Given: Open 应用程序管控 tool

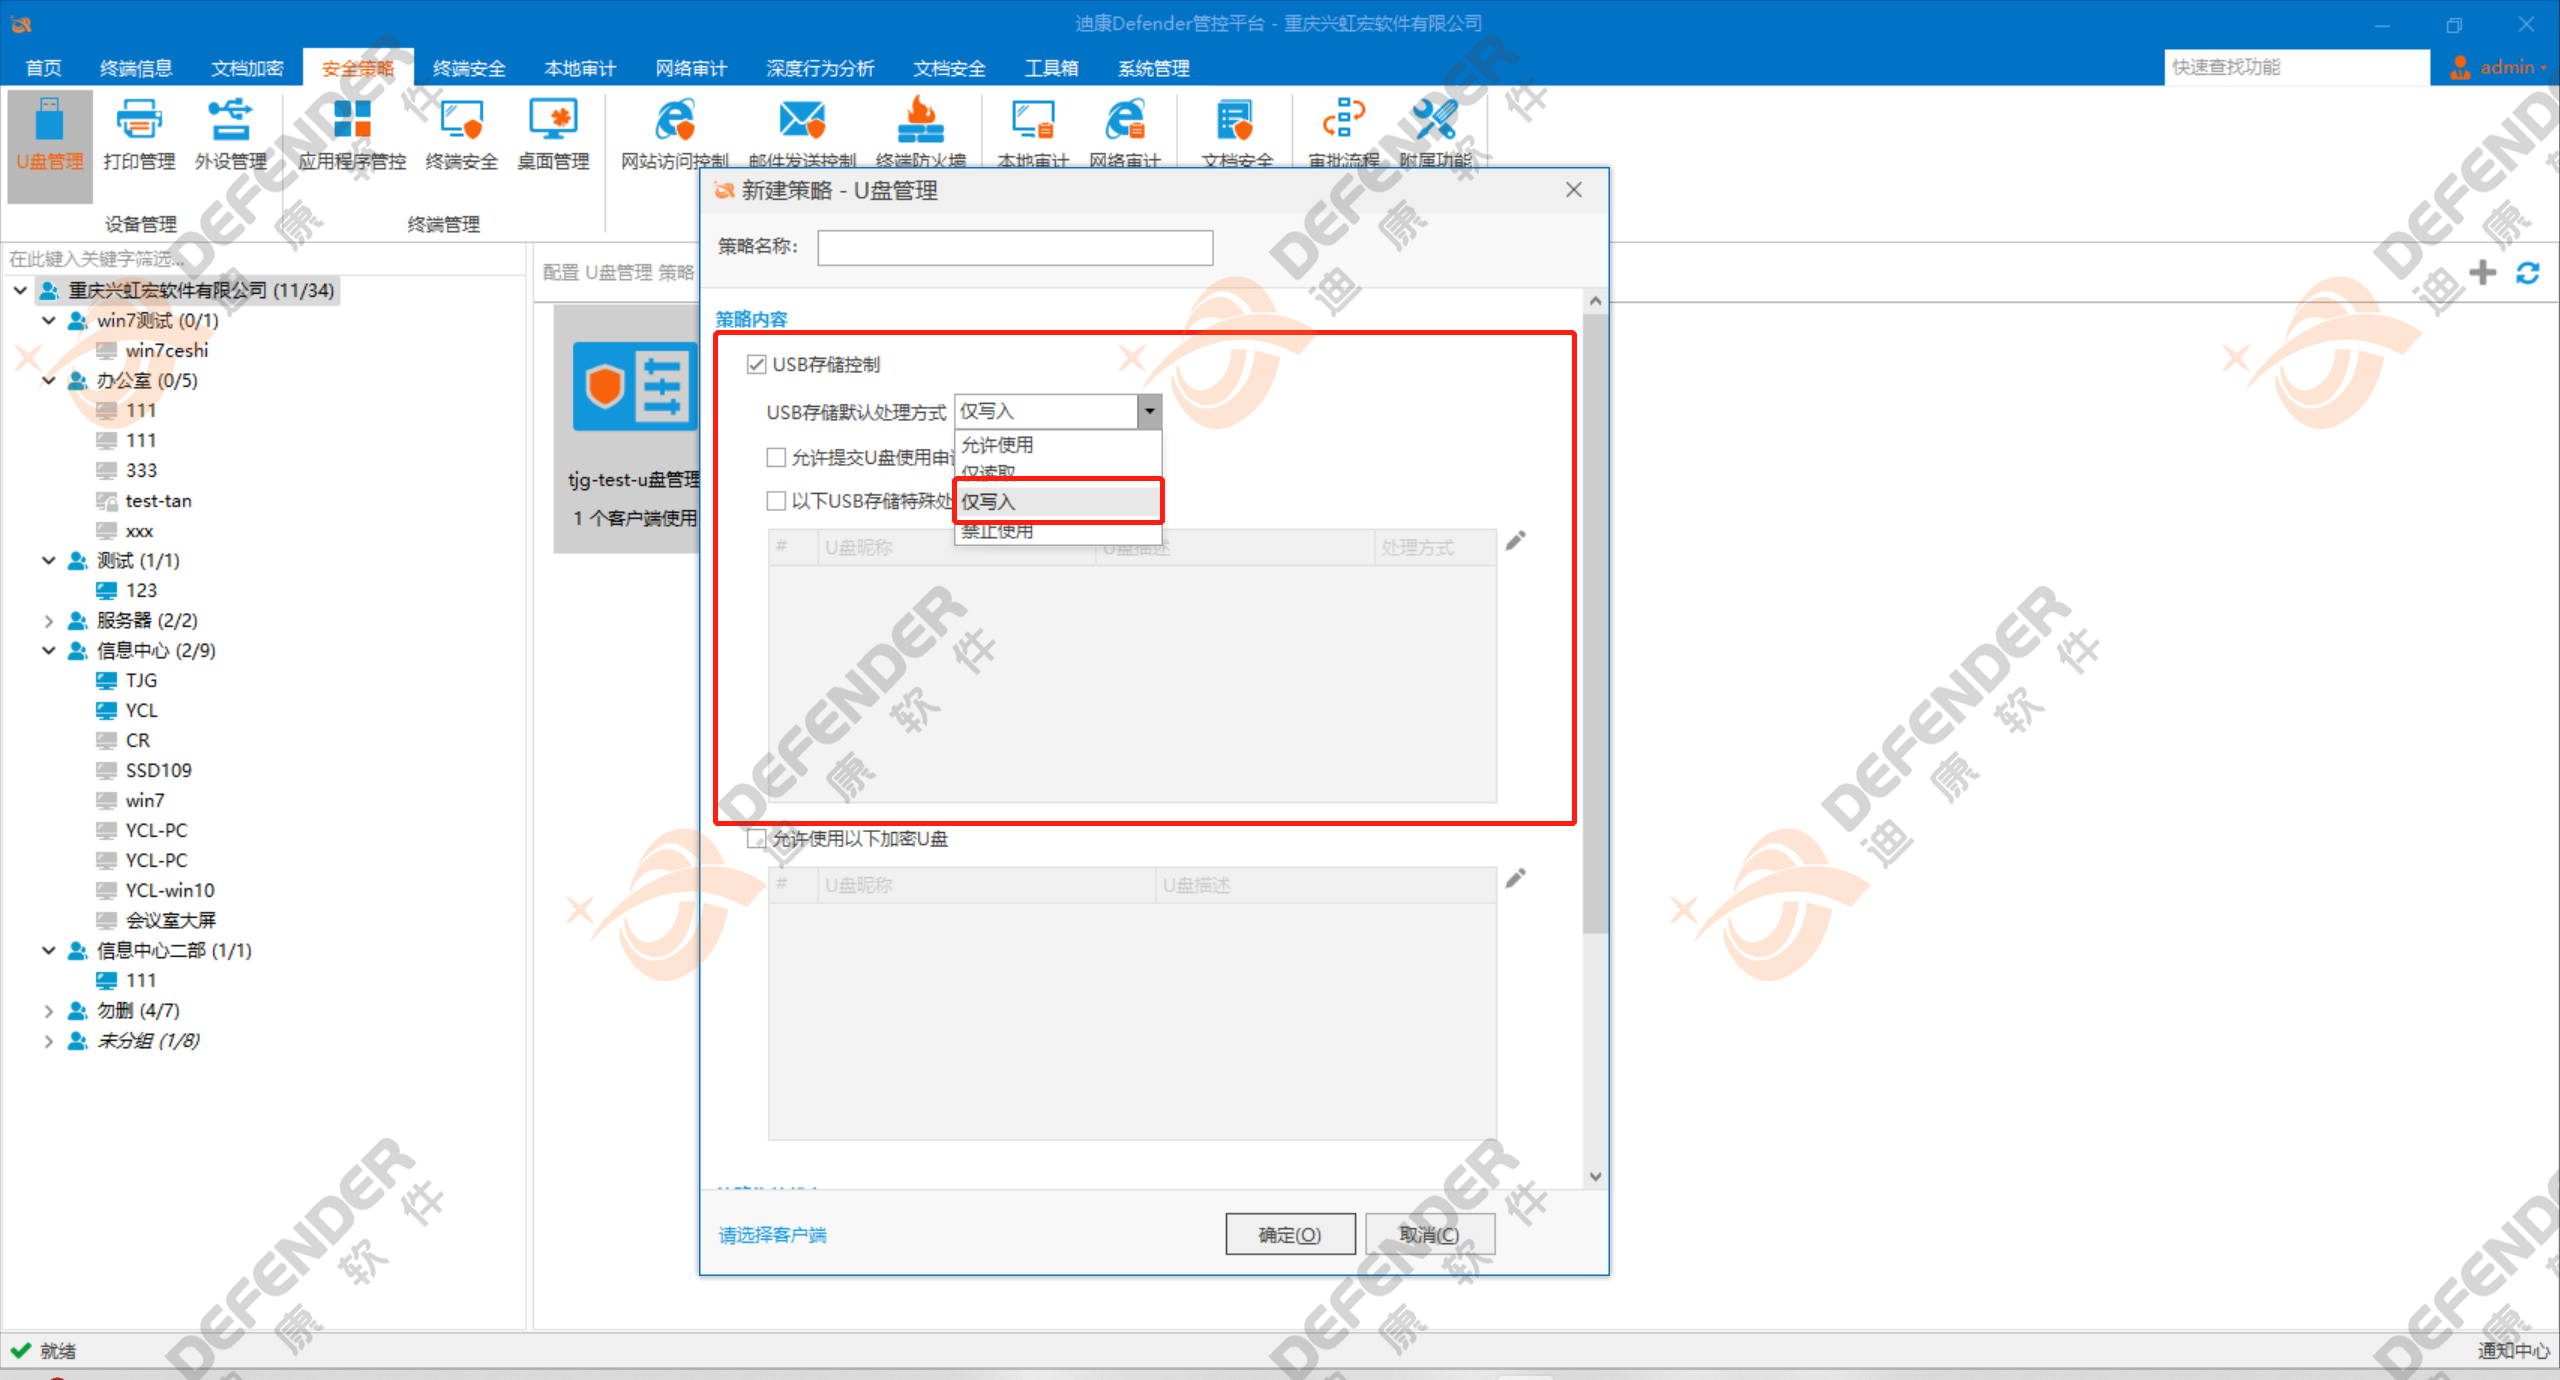Looking at the screenshot, I should [x=352, y=136].
